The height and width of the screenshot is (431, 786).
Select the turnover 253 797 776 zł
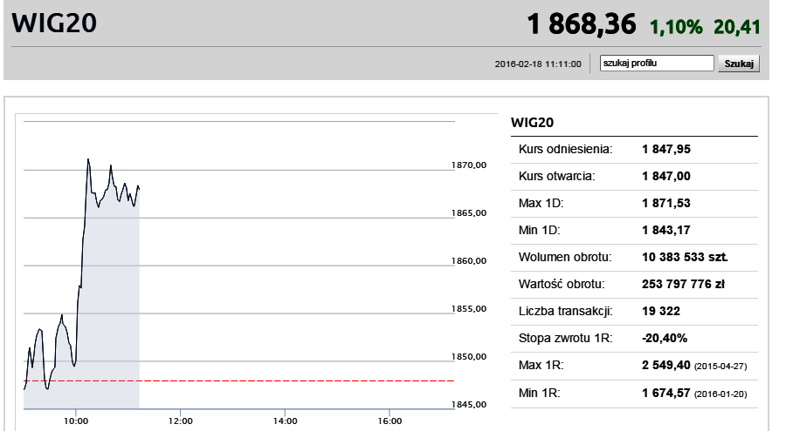pyautogui.click(x=683, y=285)
